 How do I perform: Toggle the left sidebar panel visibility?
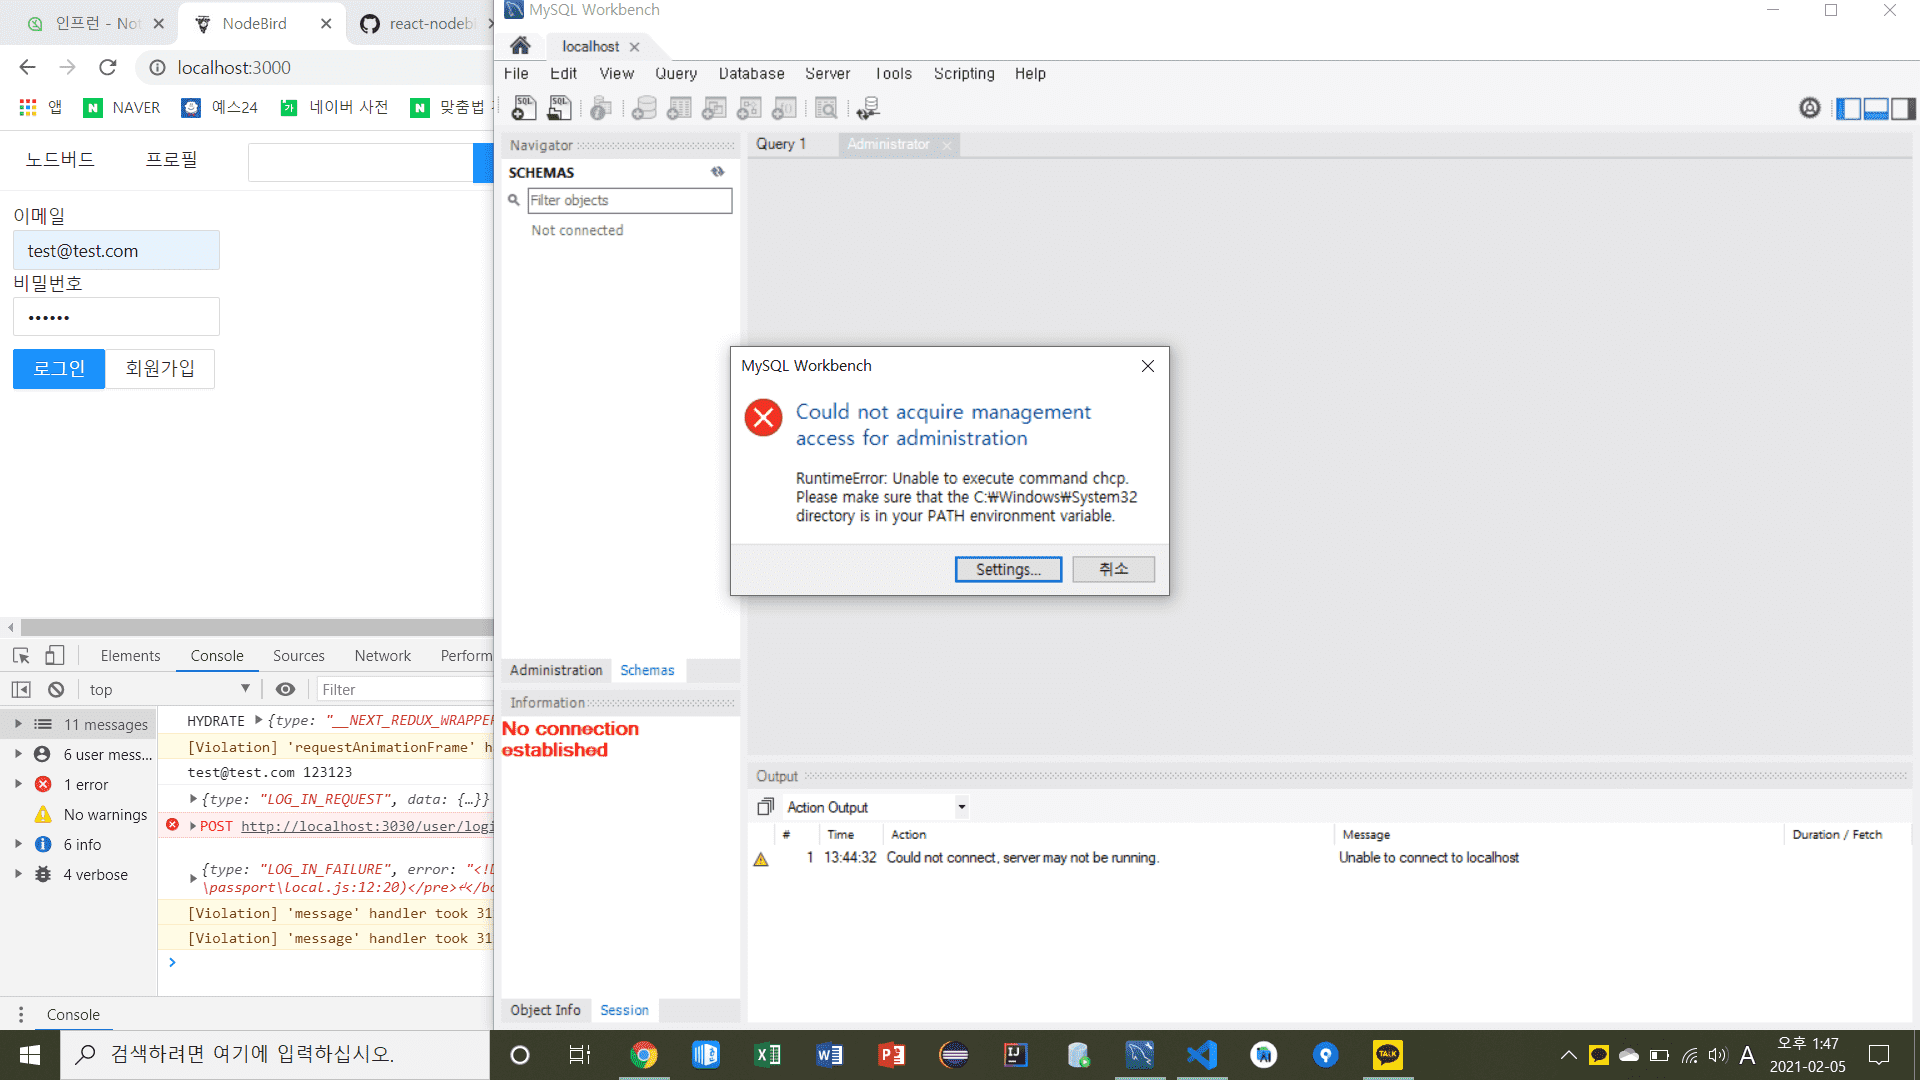tap(1849, 108)
